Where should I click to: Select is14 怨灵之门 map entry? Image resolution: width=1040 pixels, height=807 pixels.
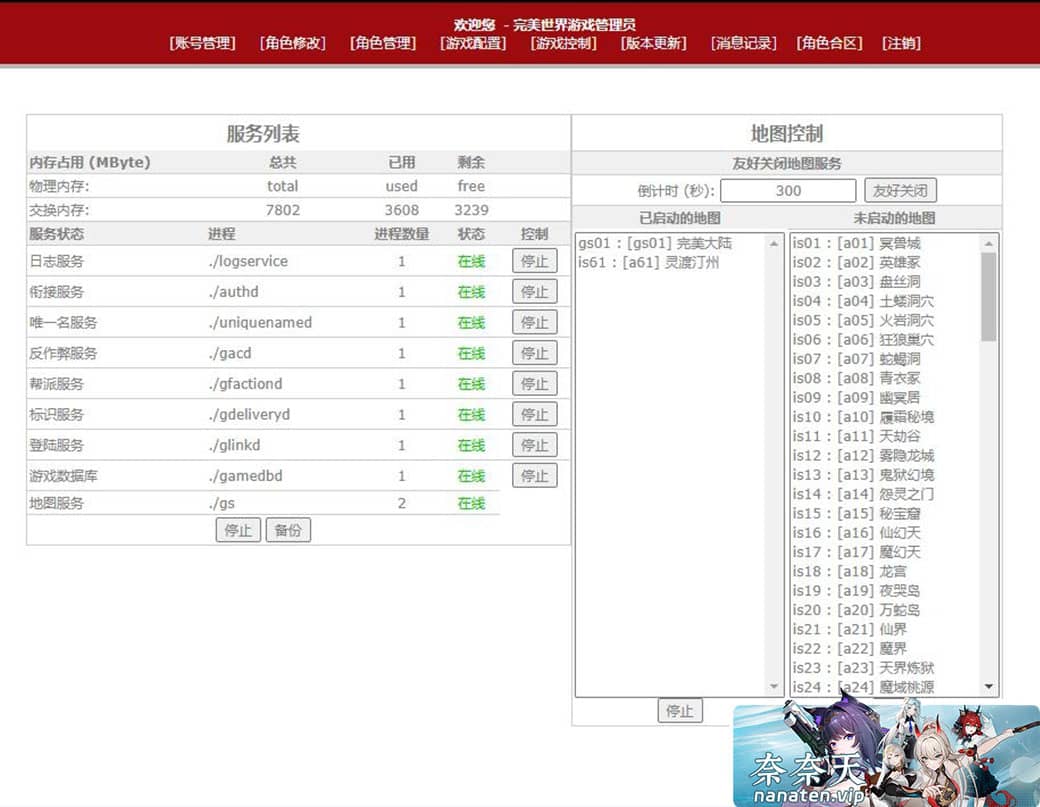point(885,493)
